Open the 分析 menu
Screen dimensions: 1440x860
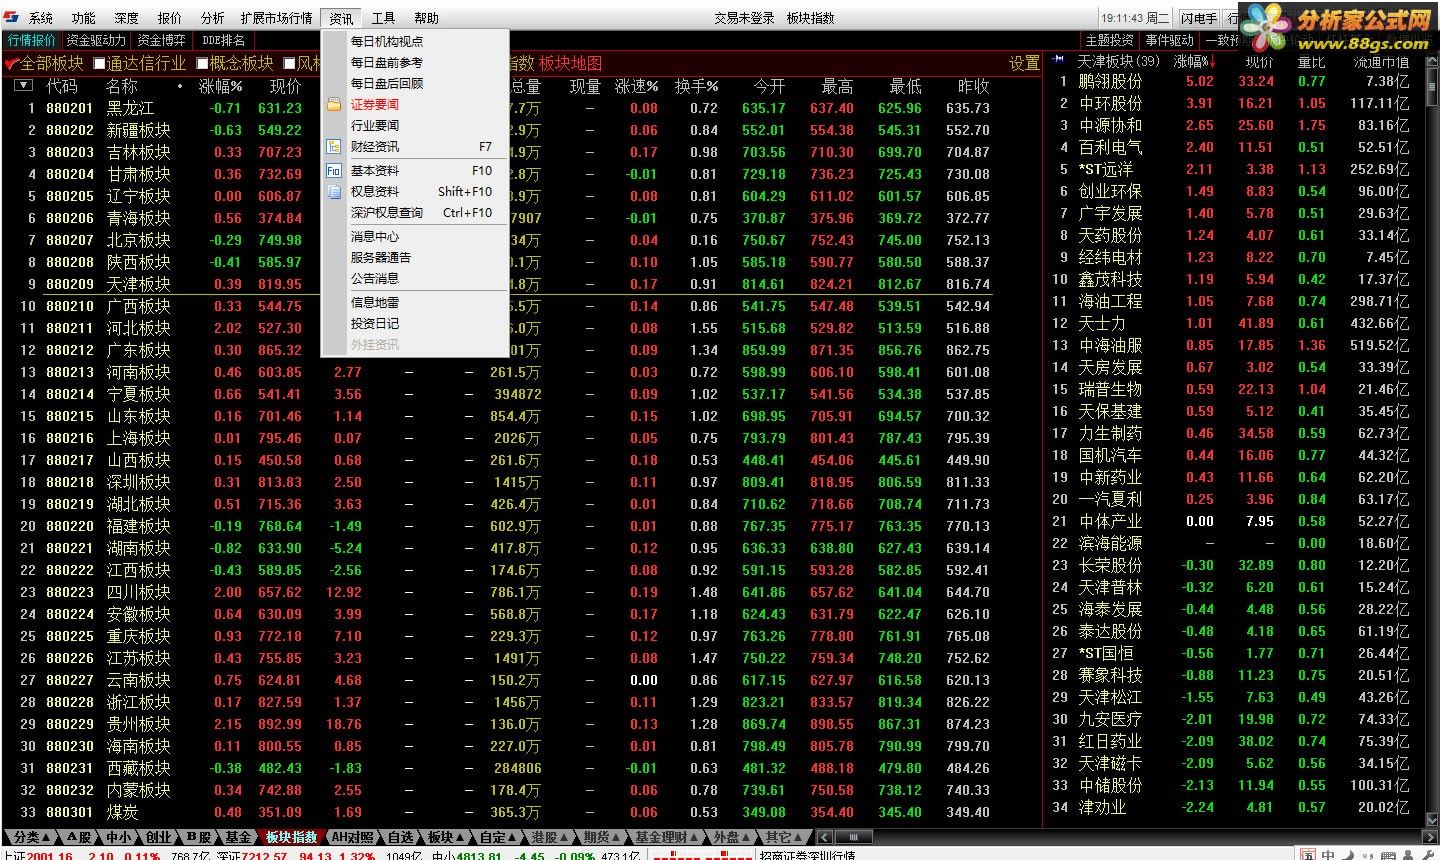[213, 18]
